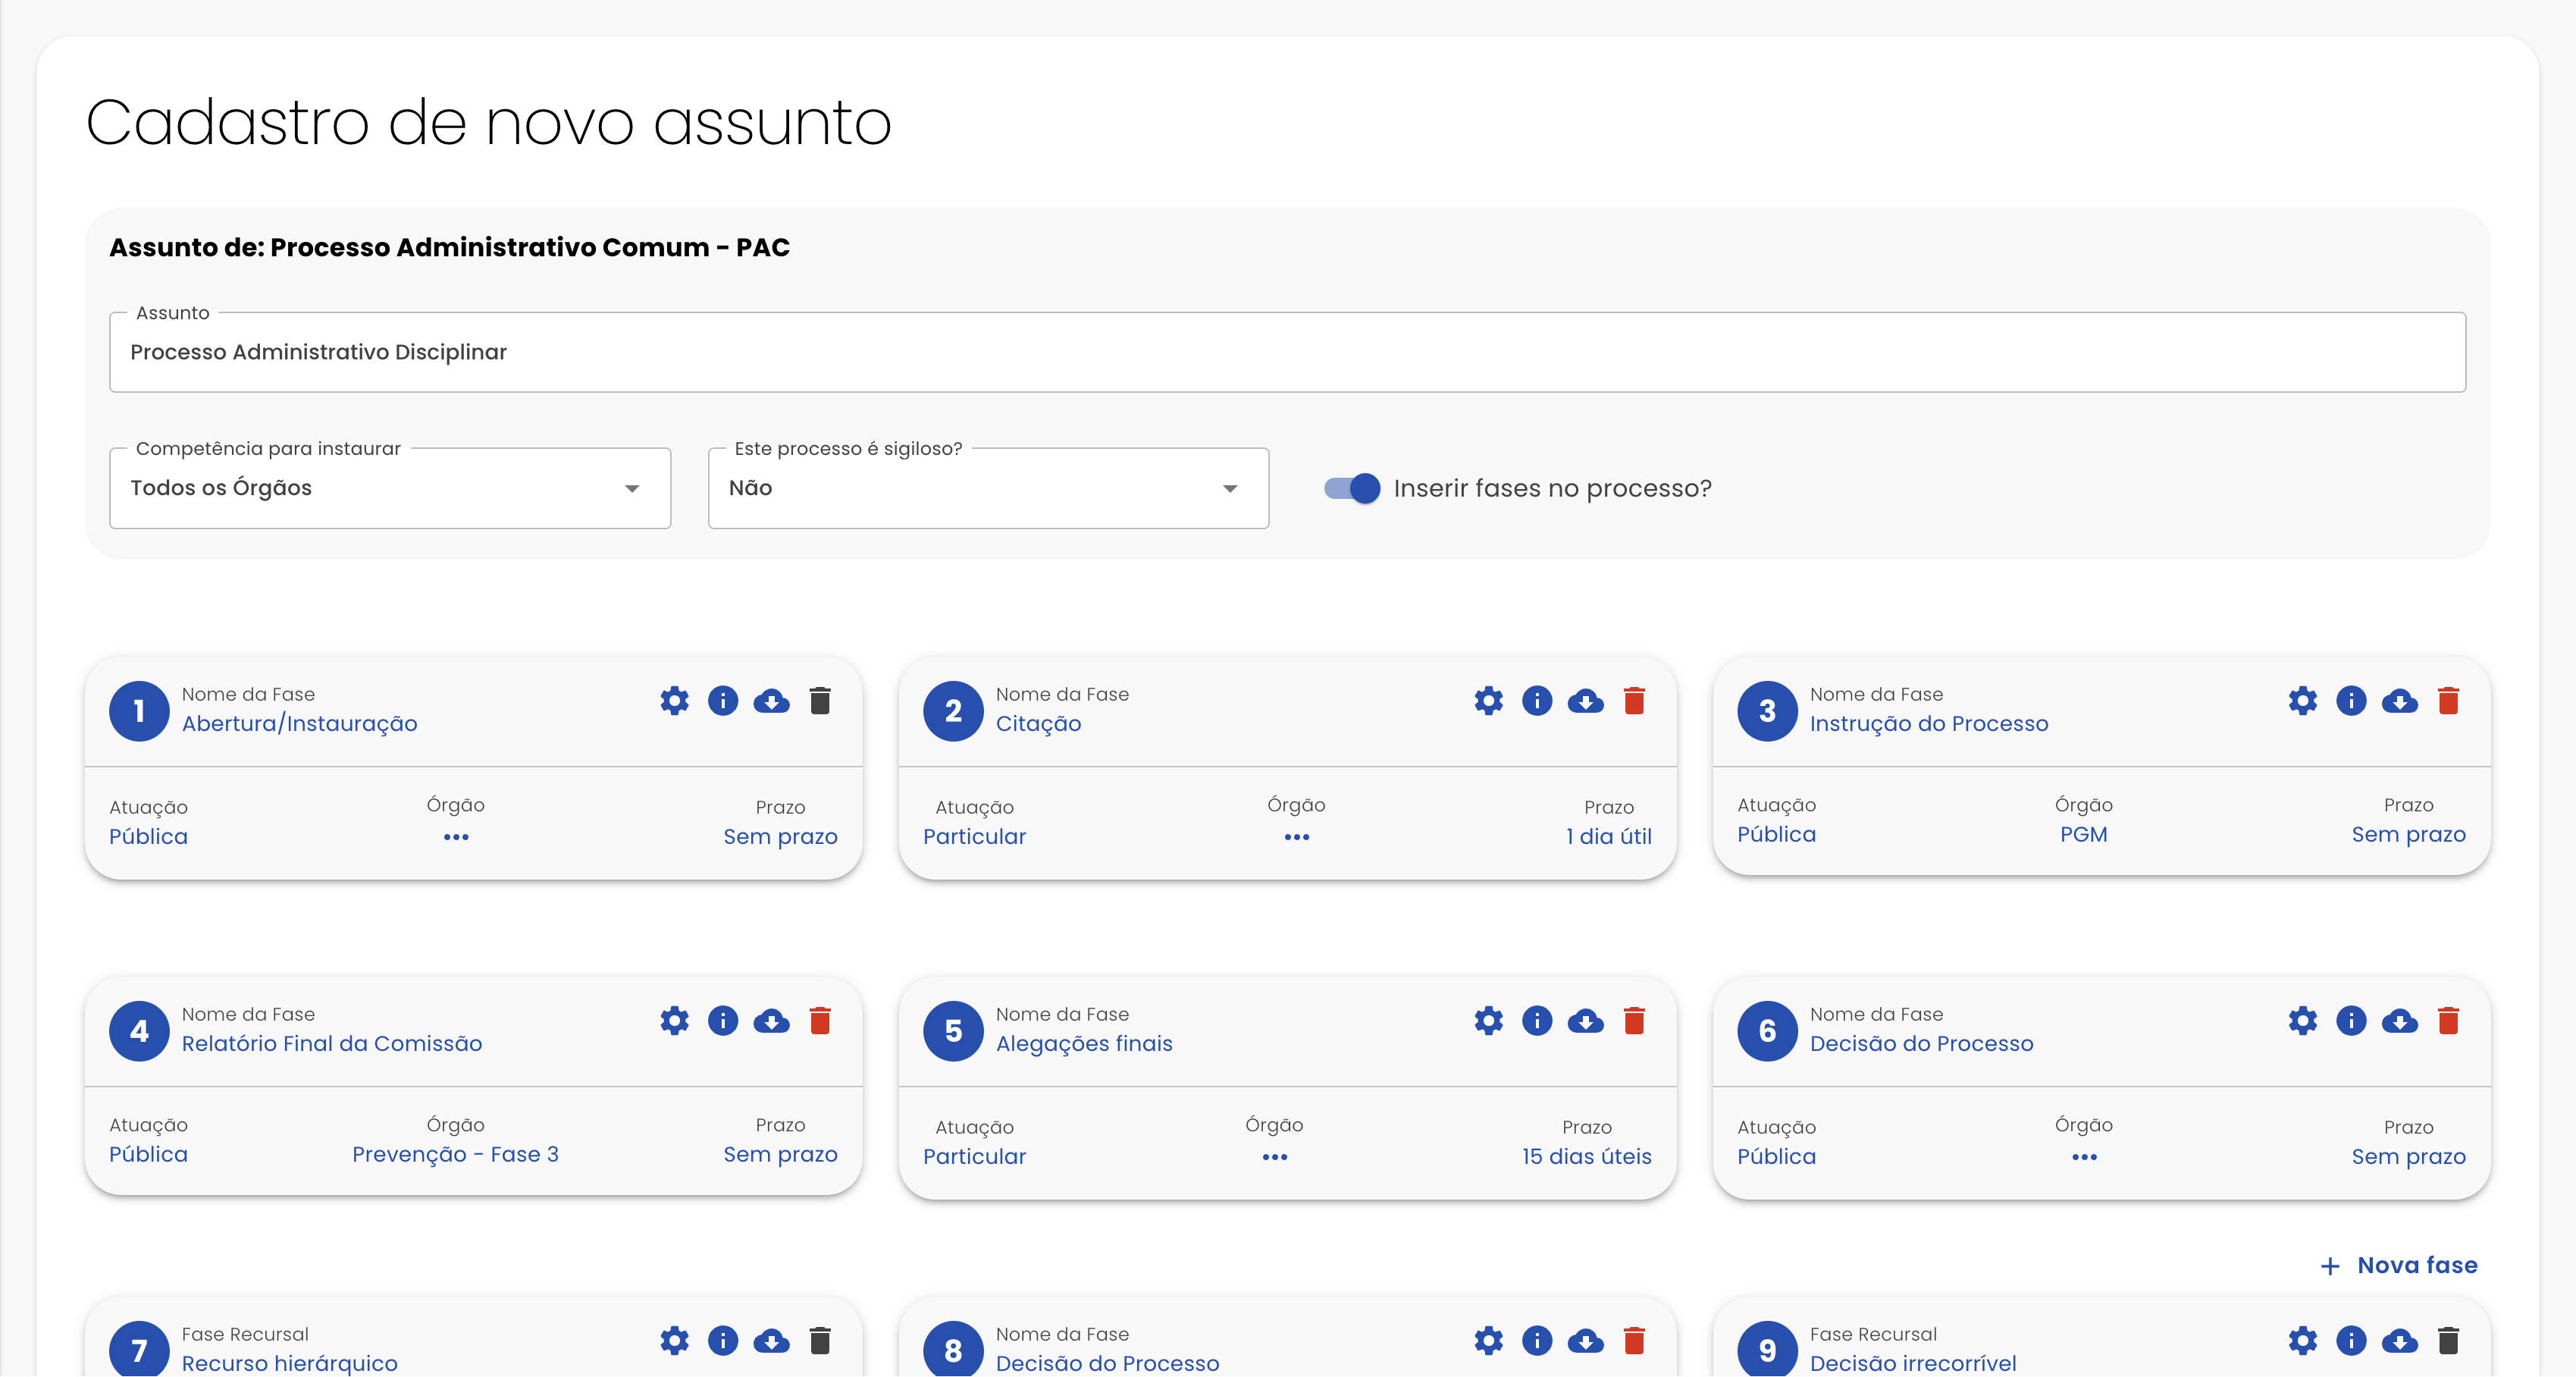Screen dimensions: 2576x1377
Task: Click Recurso hierárquico phase name
Action: 290,1363
